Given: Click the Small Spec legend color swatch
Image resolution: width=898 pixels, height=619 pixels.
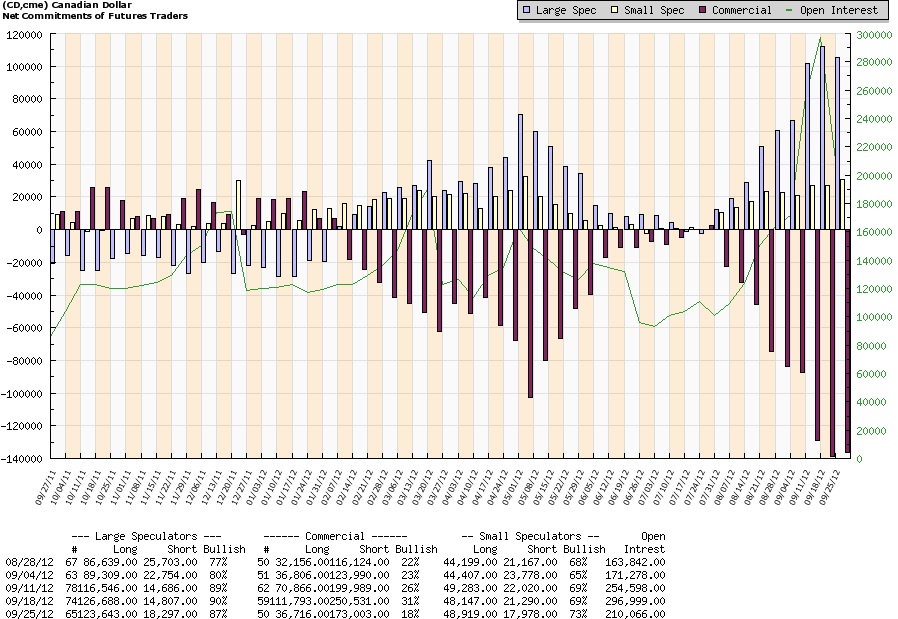Looking at the screenshot, I should [x=615, y=10].
